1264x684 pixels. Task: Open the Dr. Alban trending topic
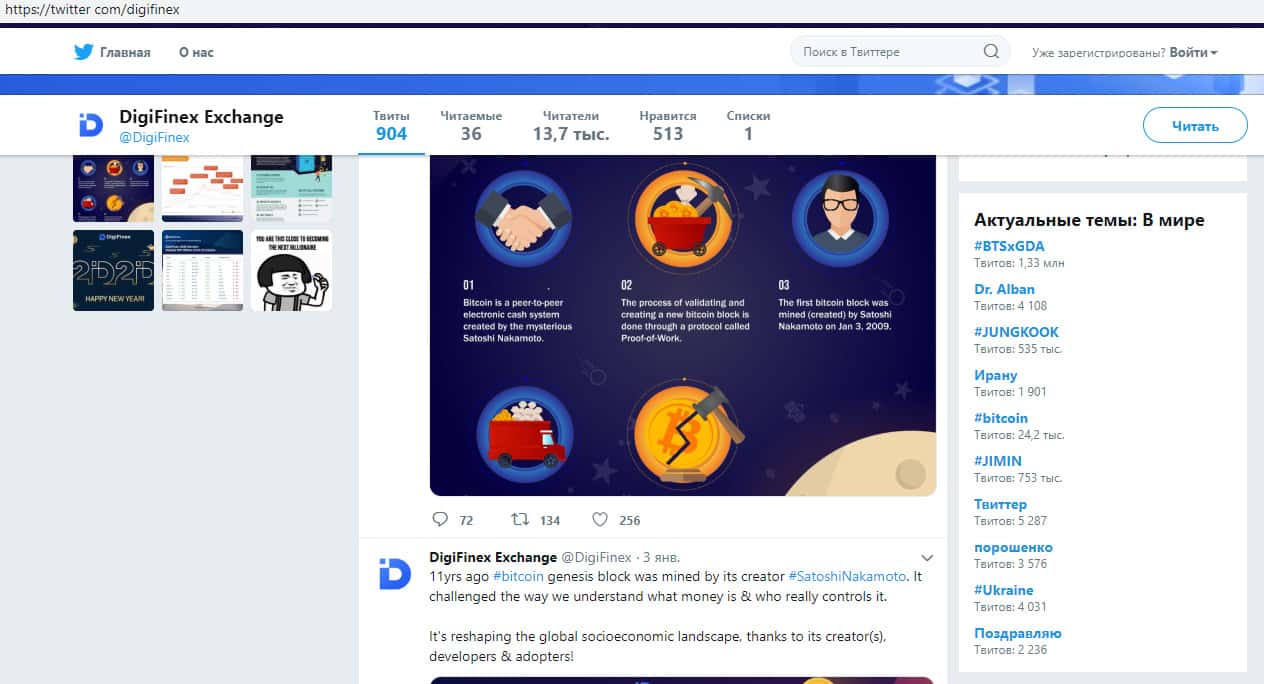[x=1004, y=289]
